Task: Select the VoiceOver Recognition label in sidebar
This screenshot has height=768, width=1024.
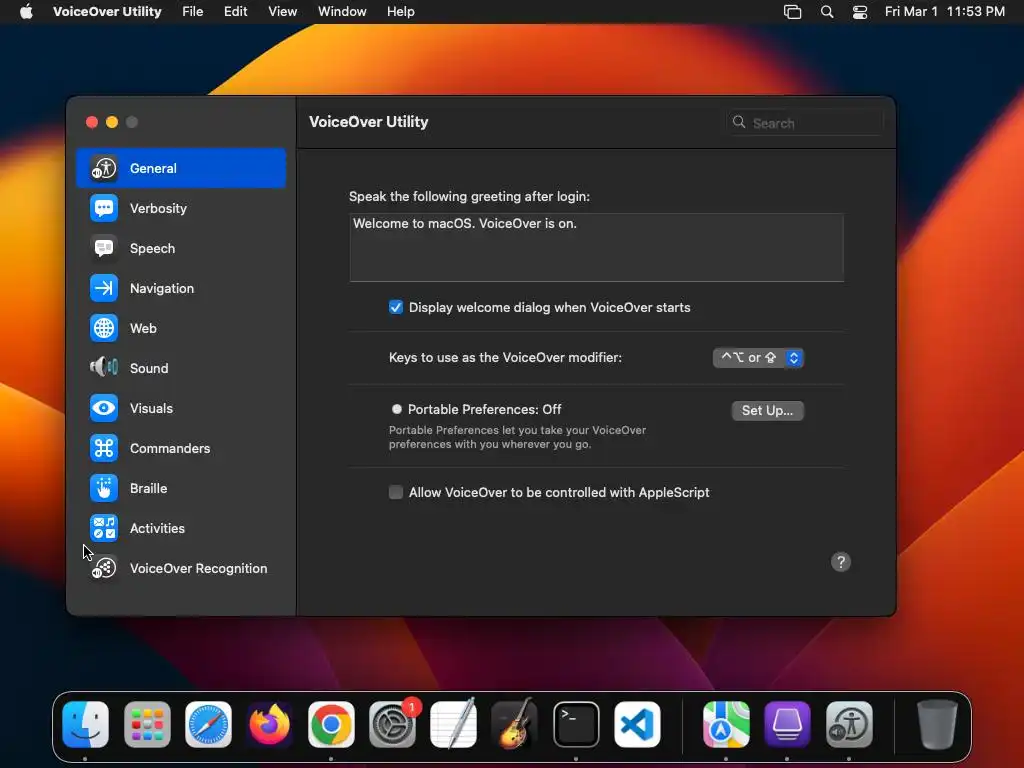Action: (x=199, y=568)
